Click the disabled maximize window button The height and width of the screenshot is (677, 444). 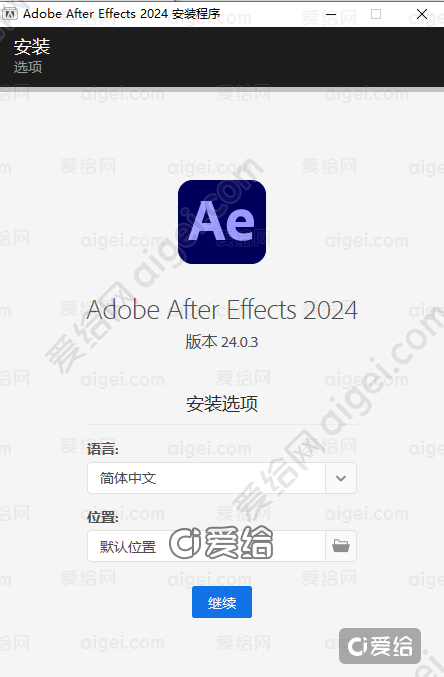tap(376, 14)
